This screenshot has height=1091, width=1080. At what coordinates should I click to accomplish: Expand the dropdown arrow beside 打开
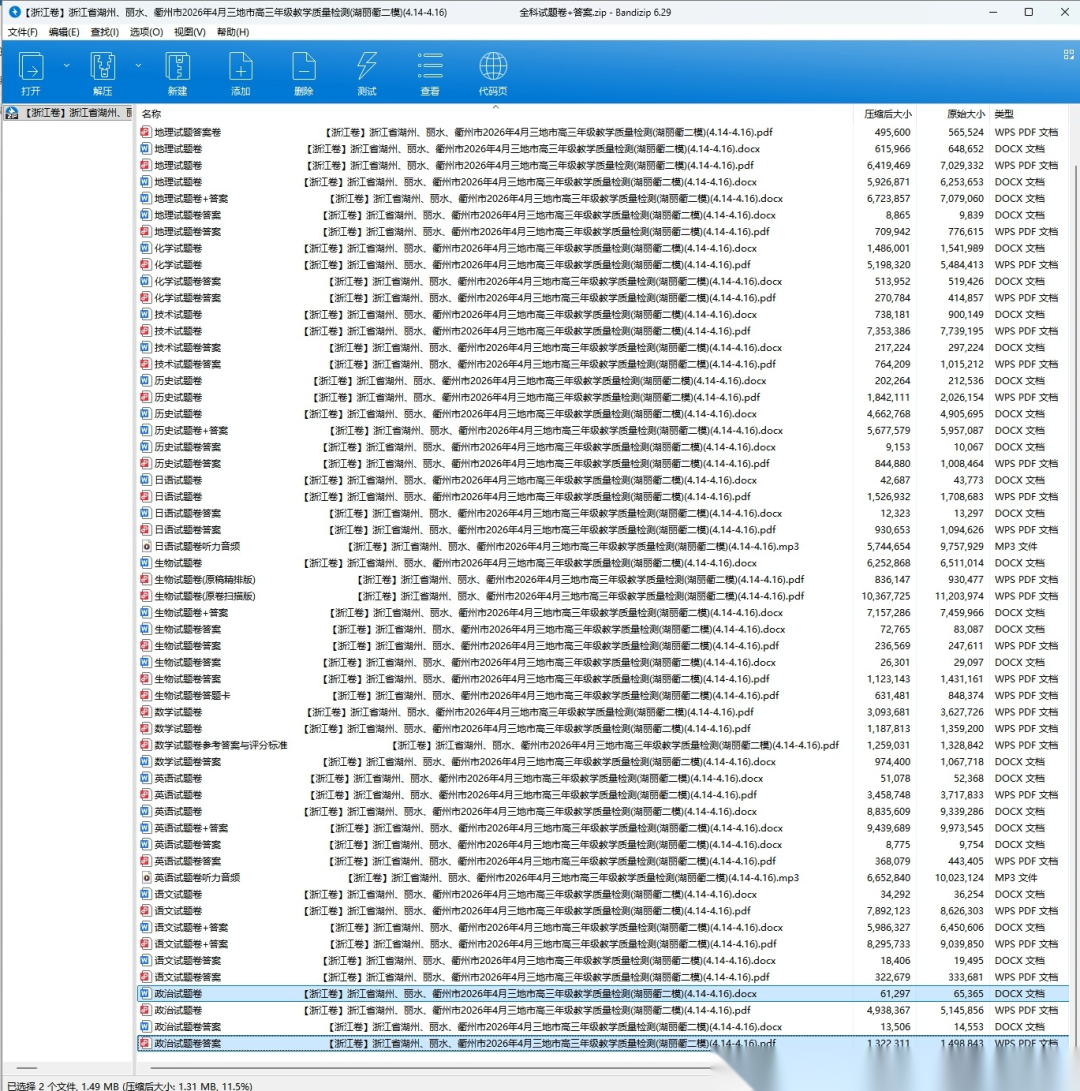point(67,65)
